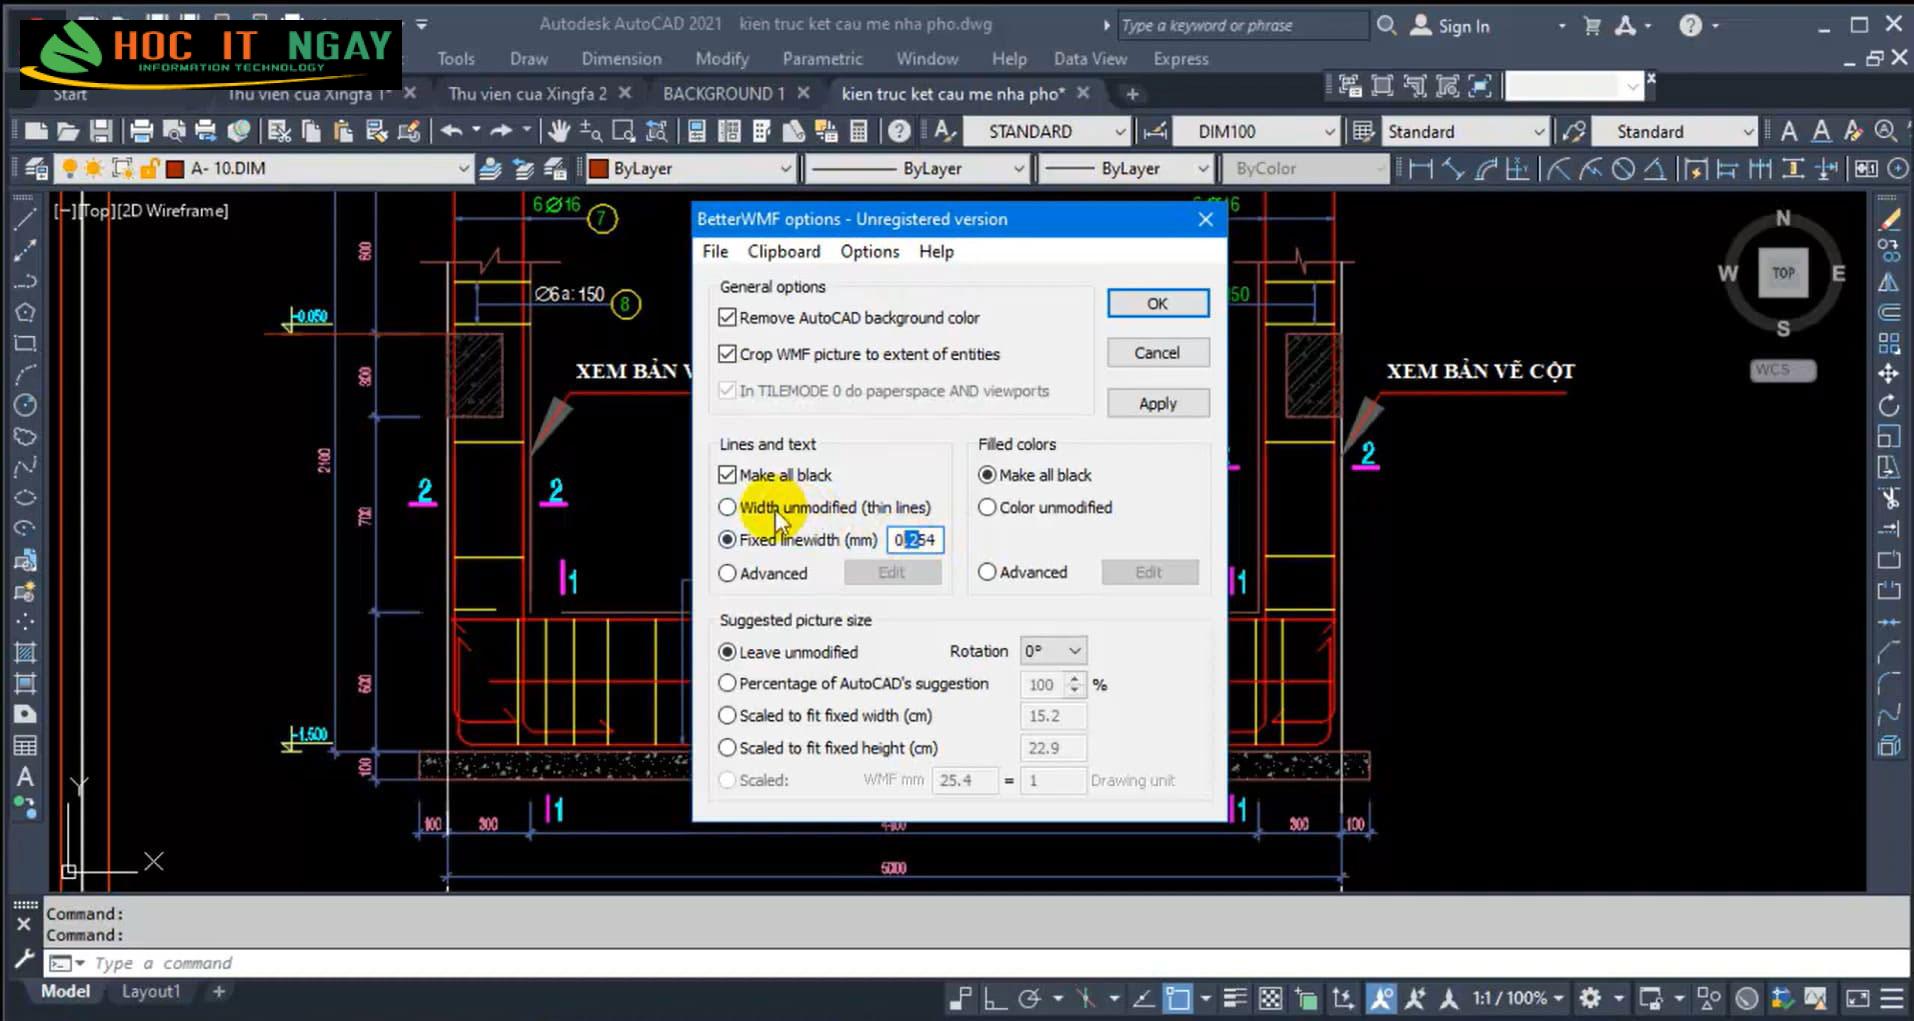Select Width unmodified (thin lines) option
This screenshot has width=1914, height=1021.
click(x=727, y=508)
